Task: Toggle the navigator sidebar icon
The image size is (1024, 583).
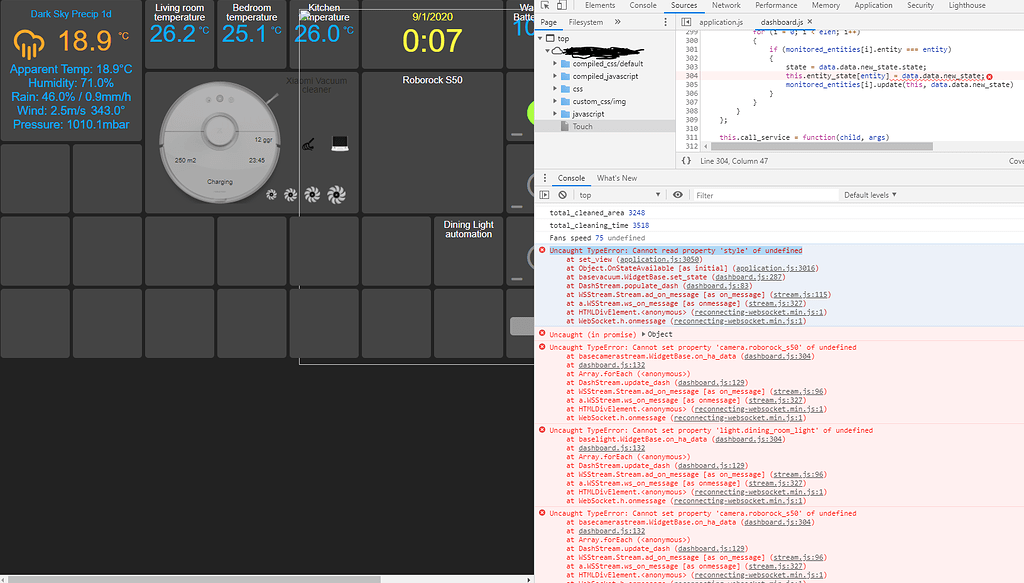Action: tap(684, 22)
